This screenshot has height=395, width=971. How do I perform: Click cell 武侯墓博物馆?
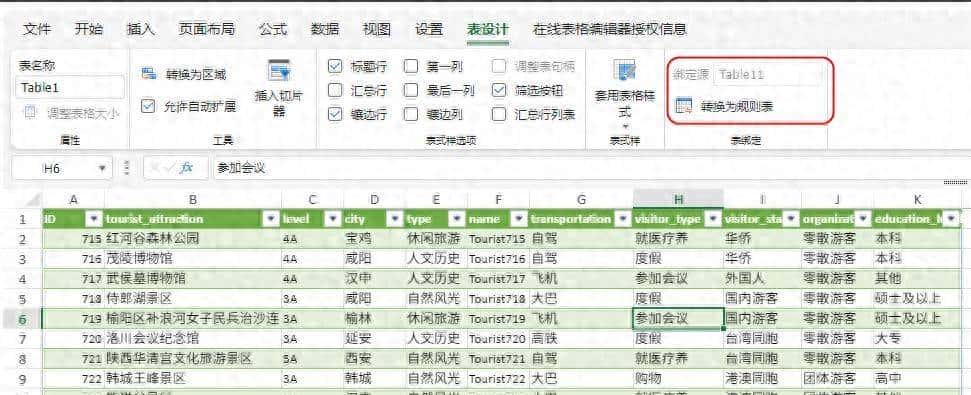point(193,279)
